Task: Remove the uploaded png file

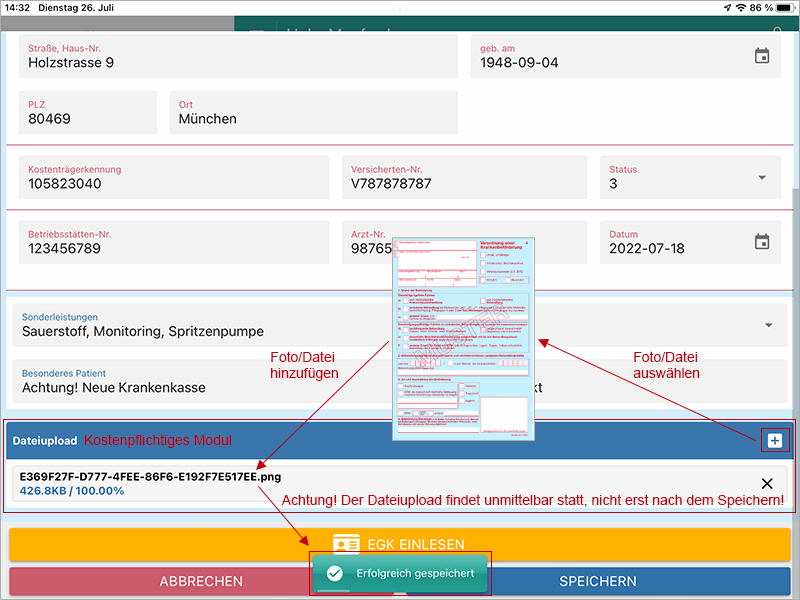Action: tap(767, 483)
